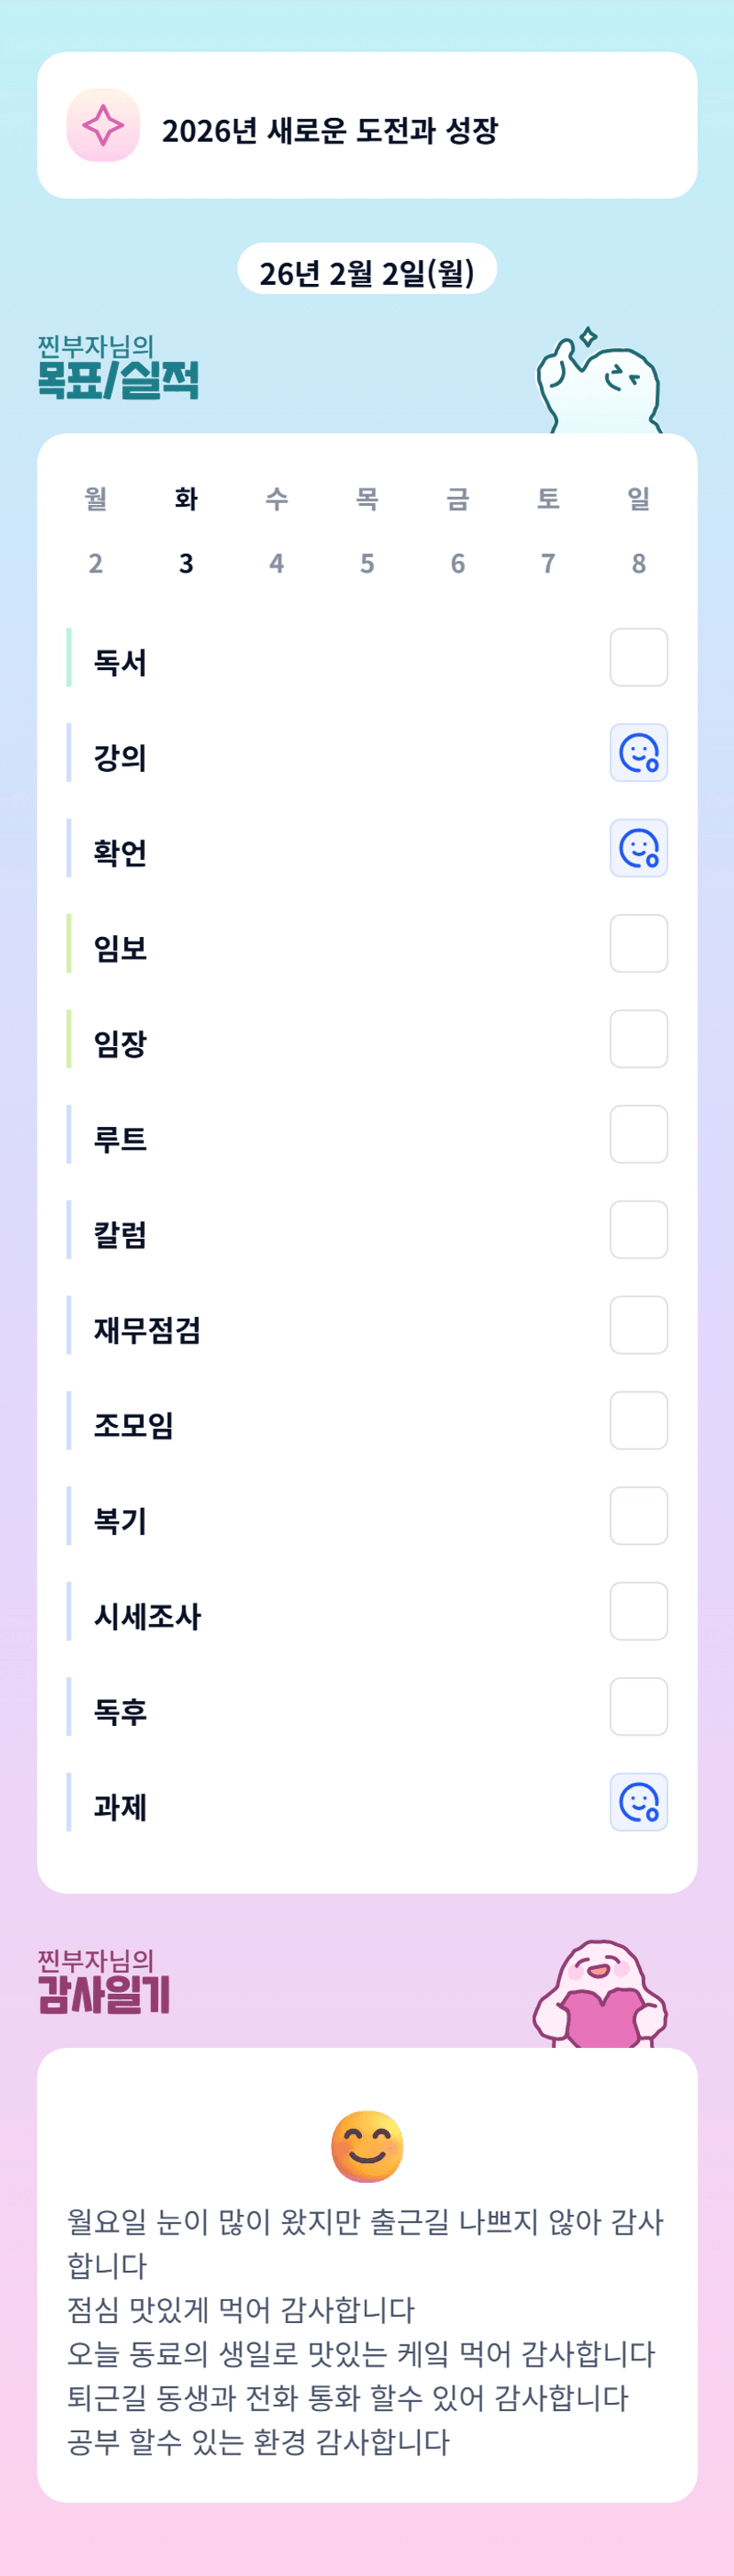
Task: Click the 목표/실적 section heading
Action: point(118,379)
